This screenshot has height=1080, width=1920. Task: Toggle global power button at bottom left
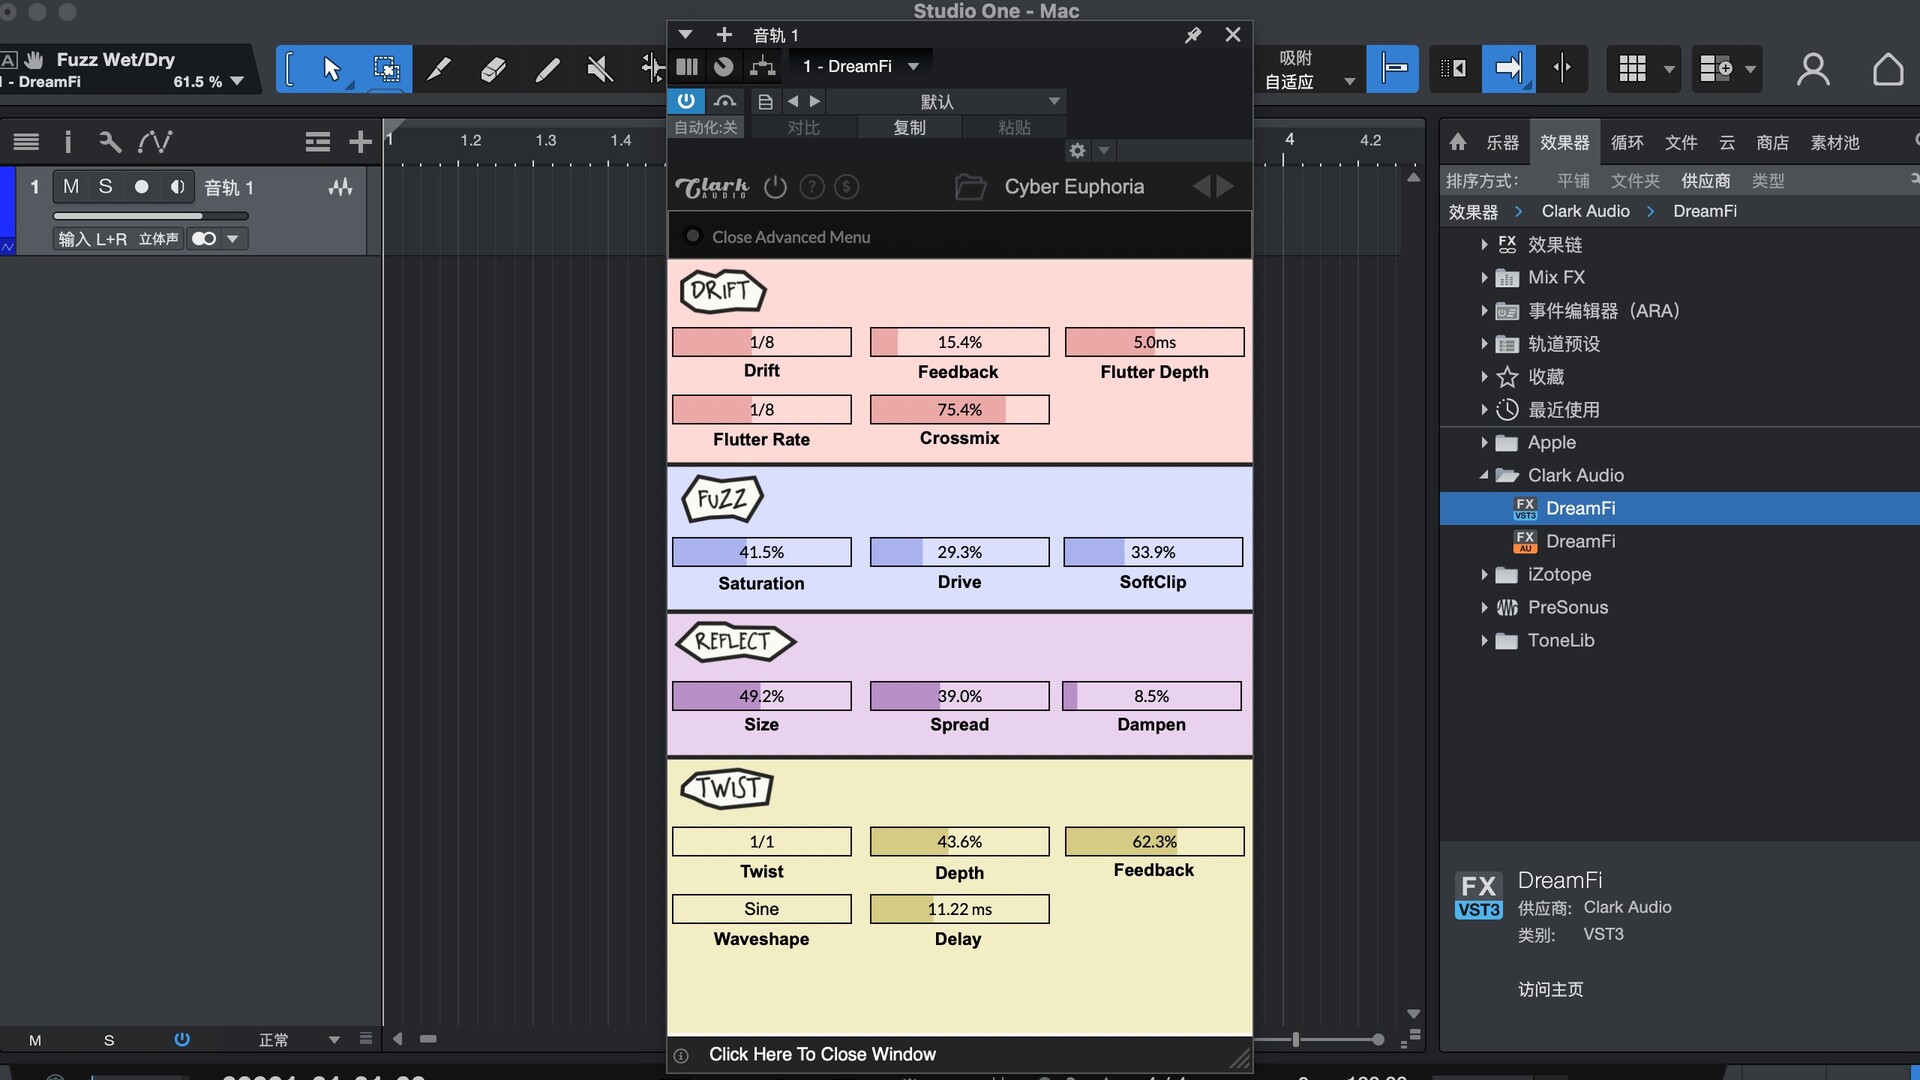pyautogui.click(x=182, y=1040)
